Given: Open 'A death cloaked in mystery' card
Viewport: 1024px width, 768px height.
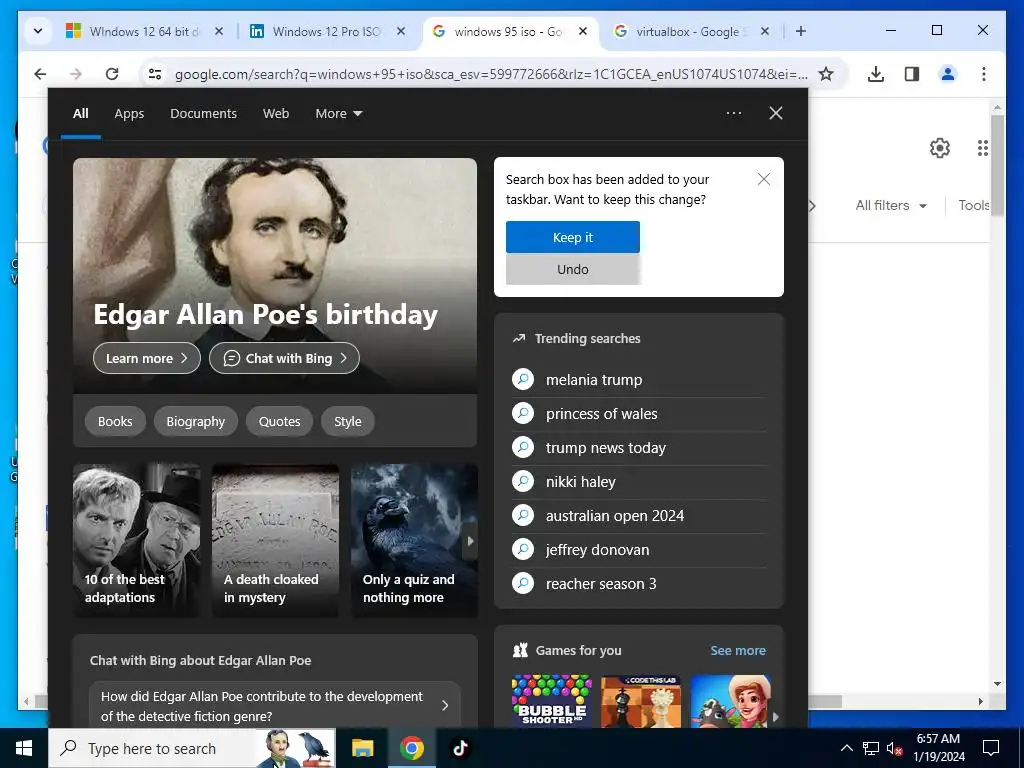Looking at the screenshot, I should pos(276,540).
